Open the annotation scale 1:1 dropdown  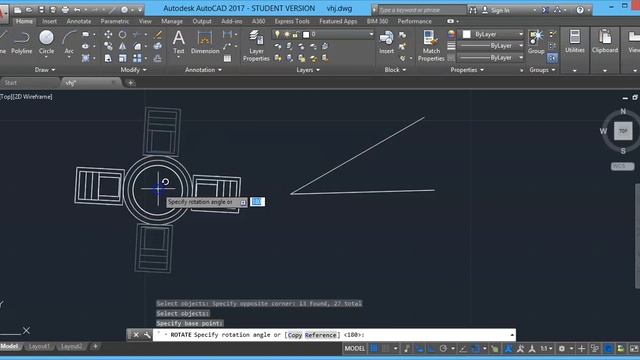(x=546, y=349)
